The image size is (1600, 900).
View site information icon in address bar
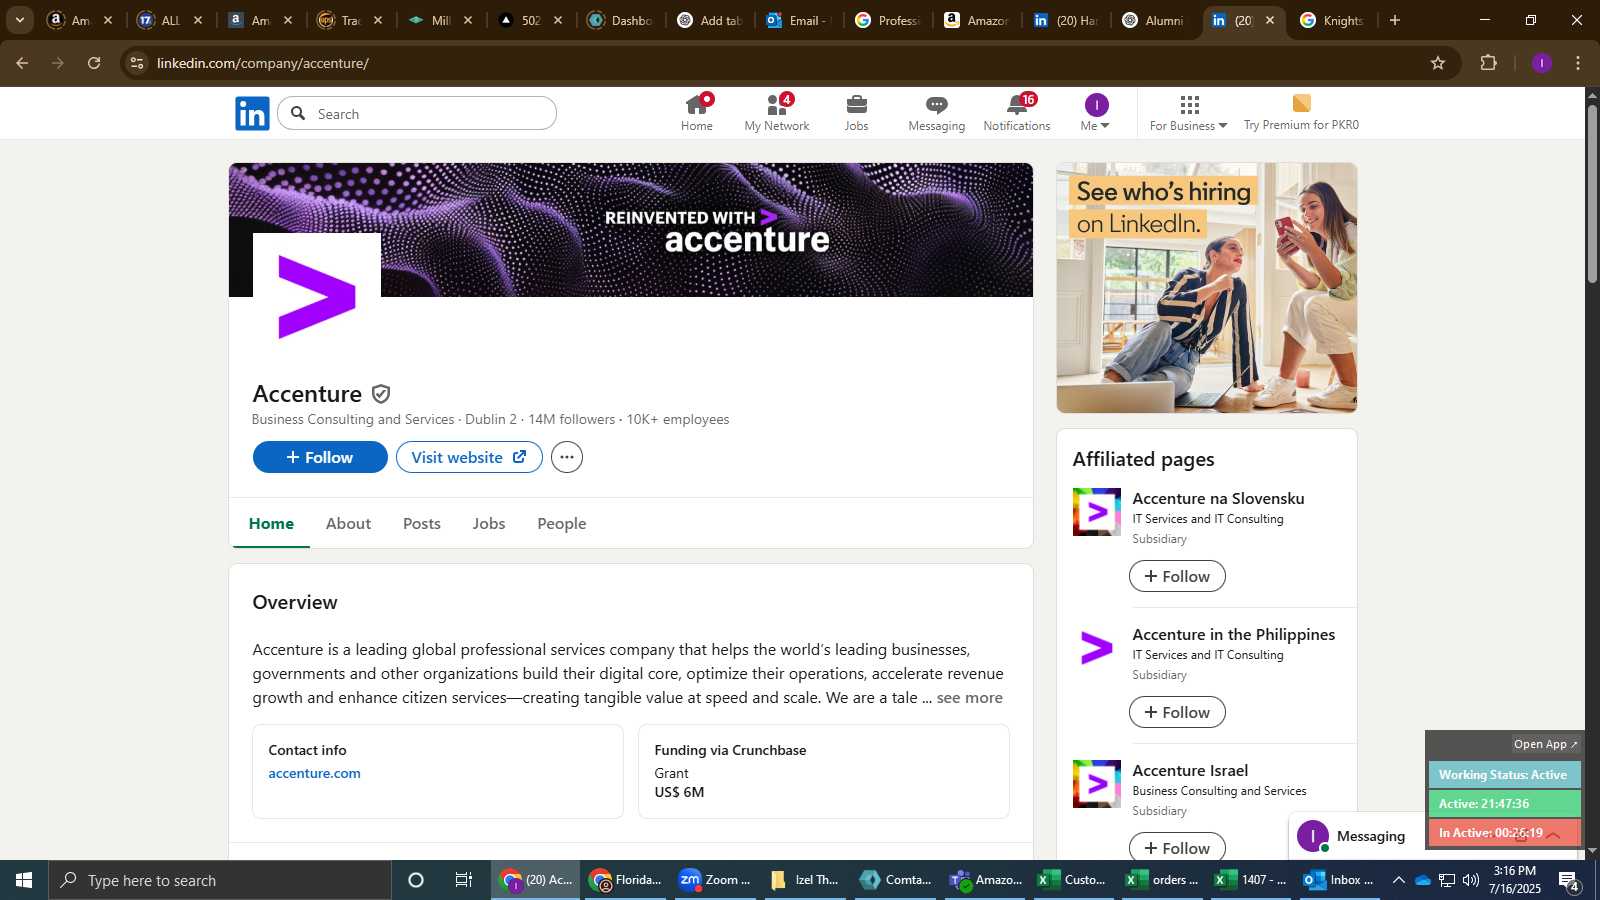pyautogui.click(x=137, y=63)
